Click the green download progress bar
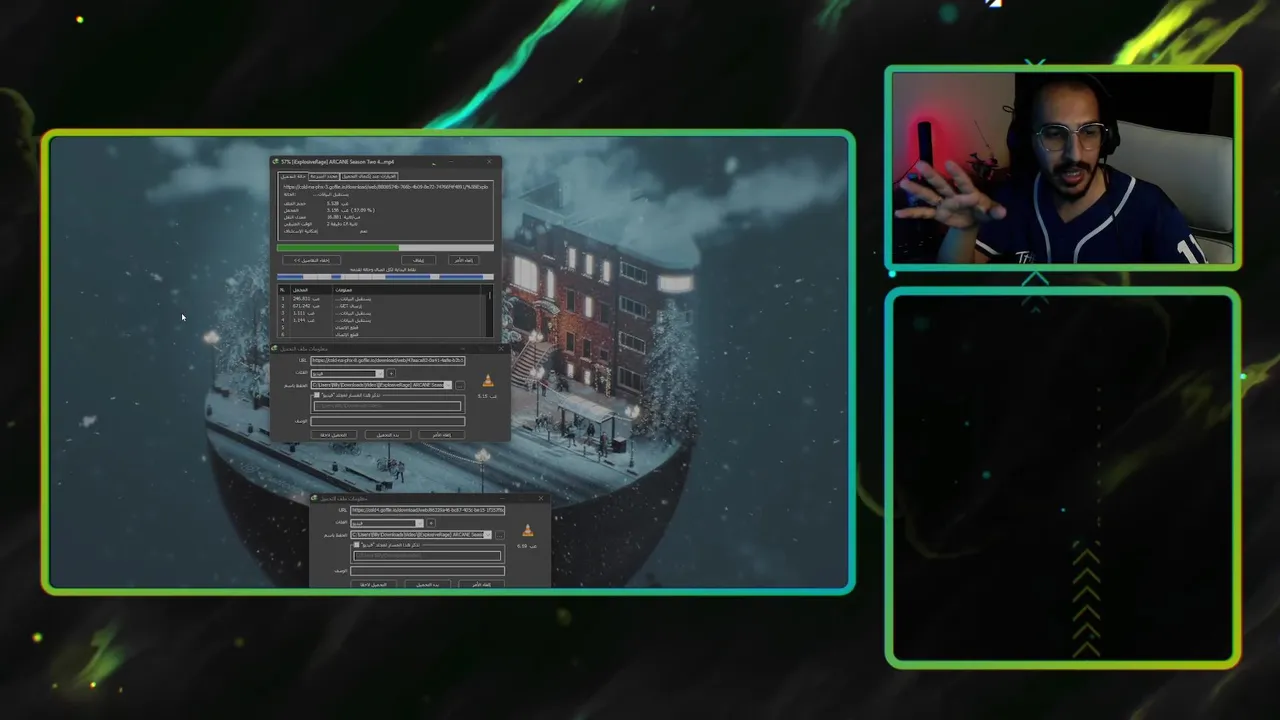1280x720 pixels. 385,248
